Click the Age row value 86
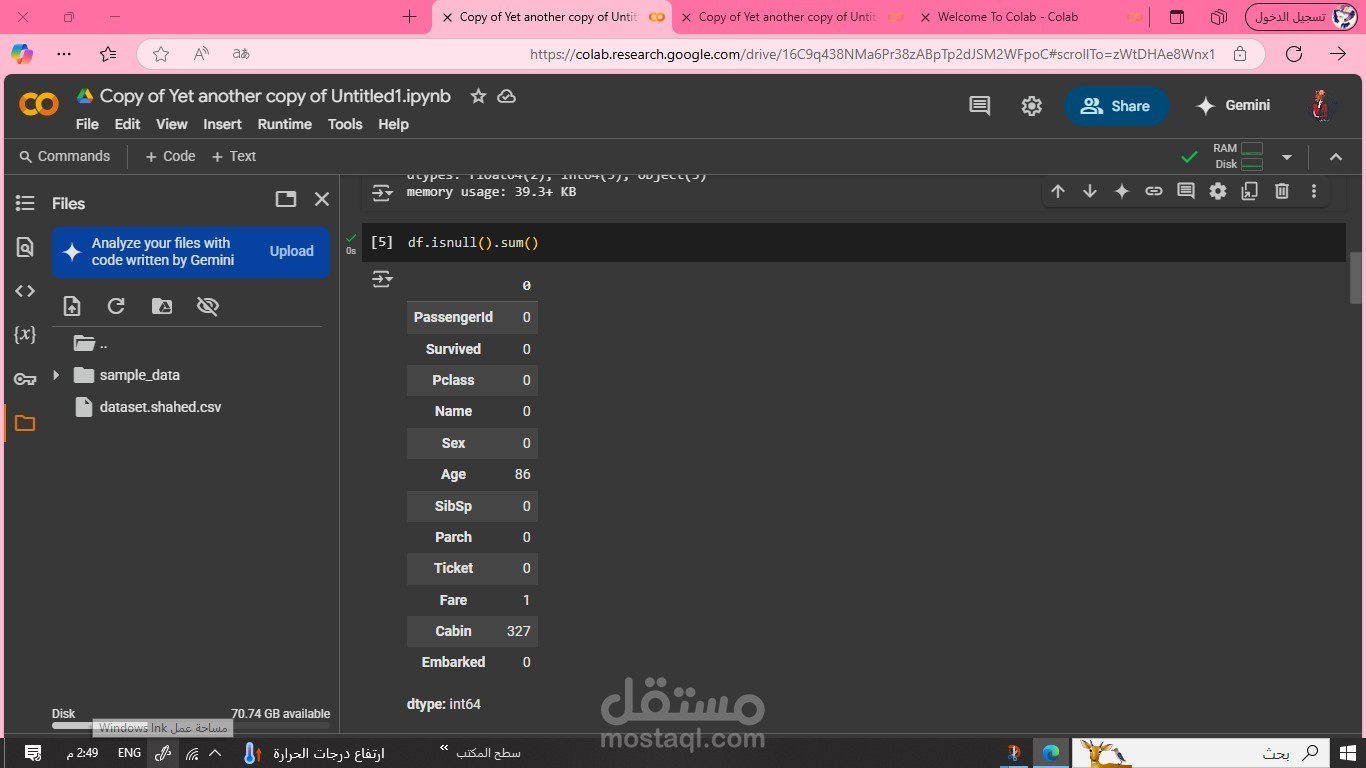 point(522,474)
